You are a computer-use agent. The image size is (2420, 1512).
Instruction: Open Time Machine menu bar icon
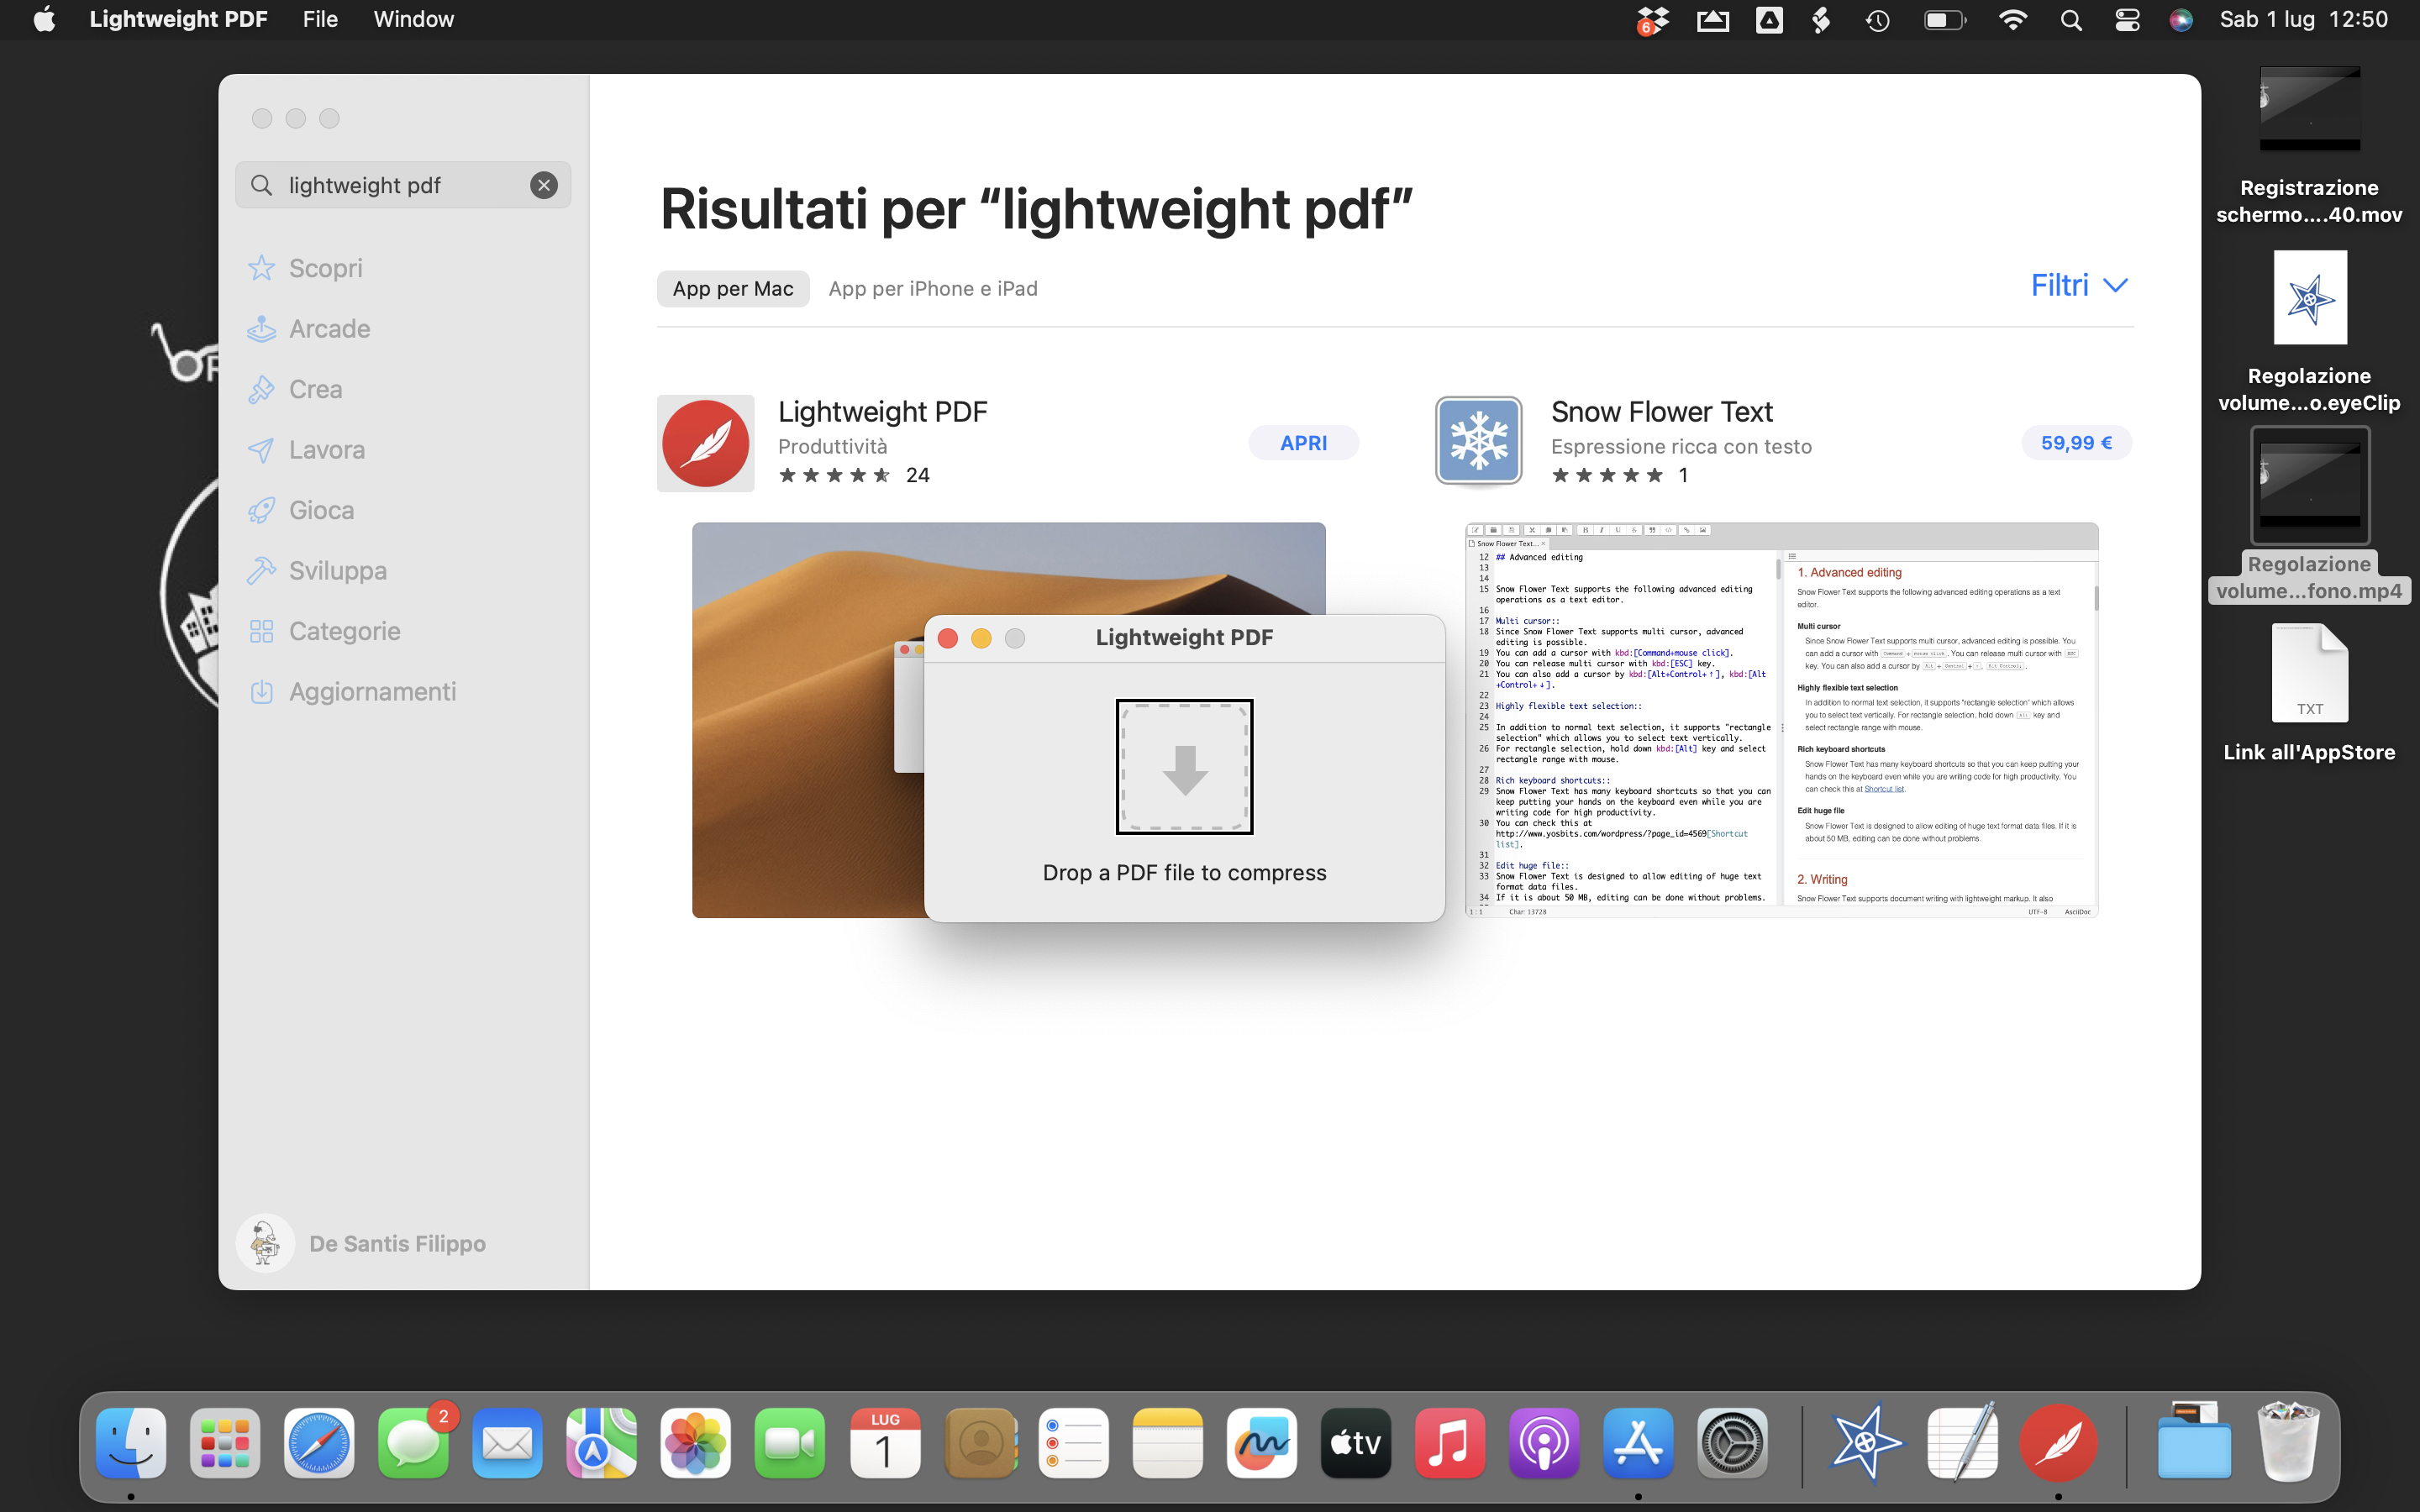pyautogui.click(x=1878, y=20)
